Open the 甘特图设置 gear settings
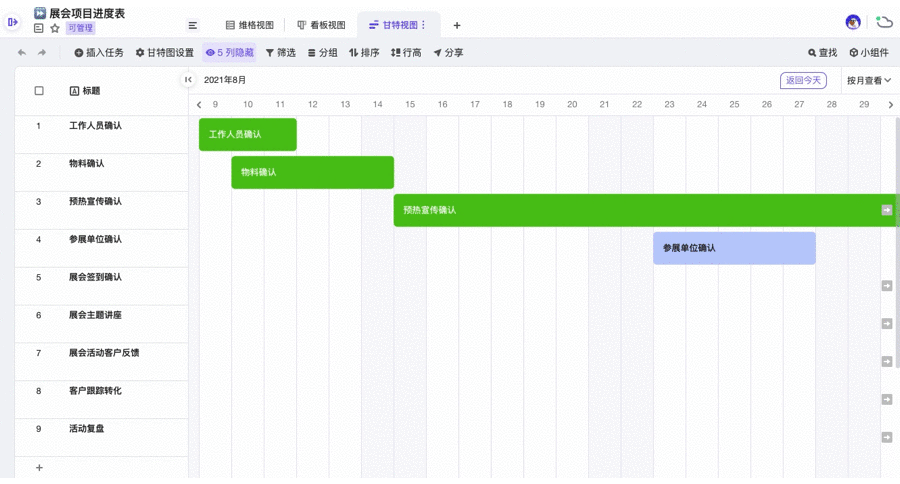Screen dimensions: 900x484 (165, 53)
